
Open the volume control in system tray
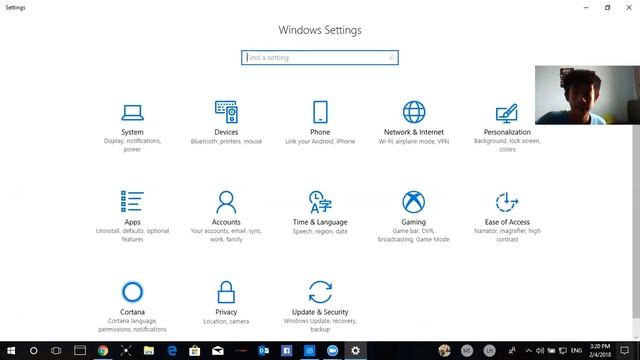pyautogui.click(x=540, y=351)
